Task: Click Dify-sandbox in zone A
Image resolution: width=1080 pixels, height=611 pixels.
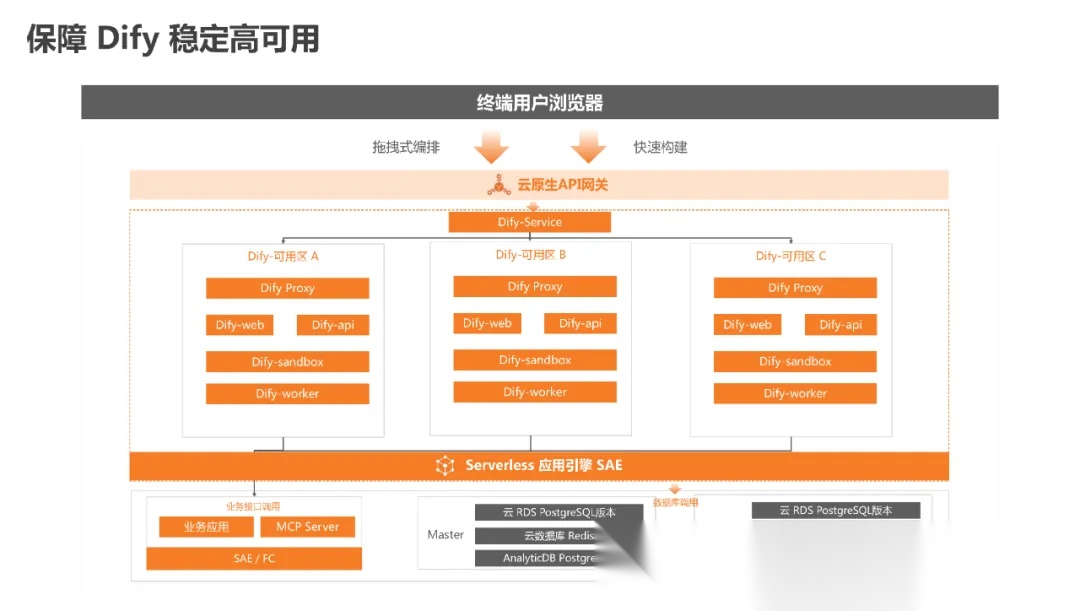Action: point(287,362)
